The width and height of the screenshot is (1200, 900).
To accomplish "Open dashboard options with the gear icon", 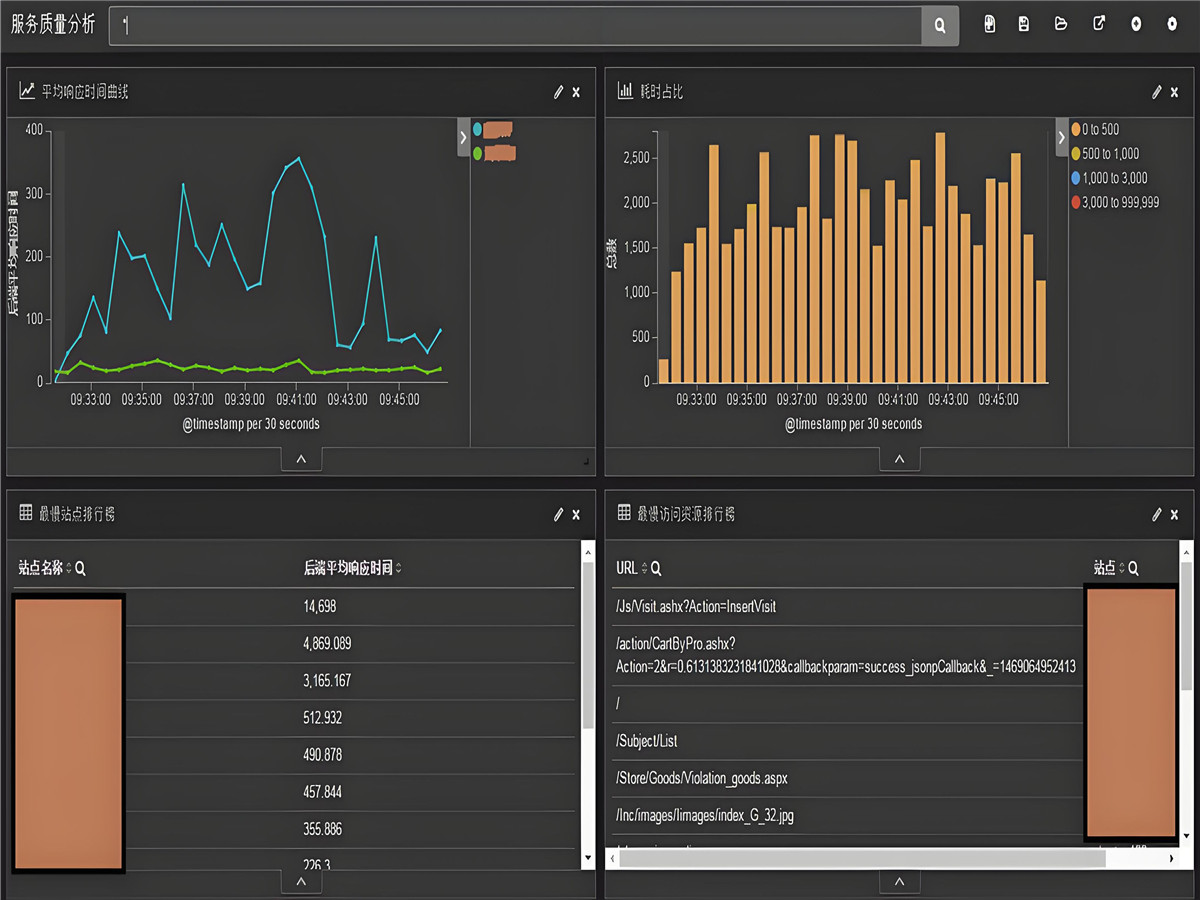I will coord(1172,24).
